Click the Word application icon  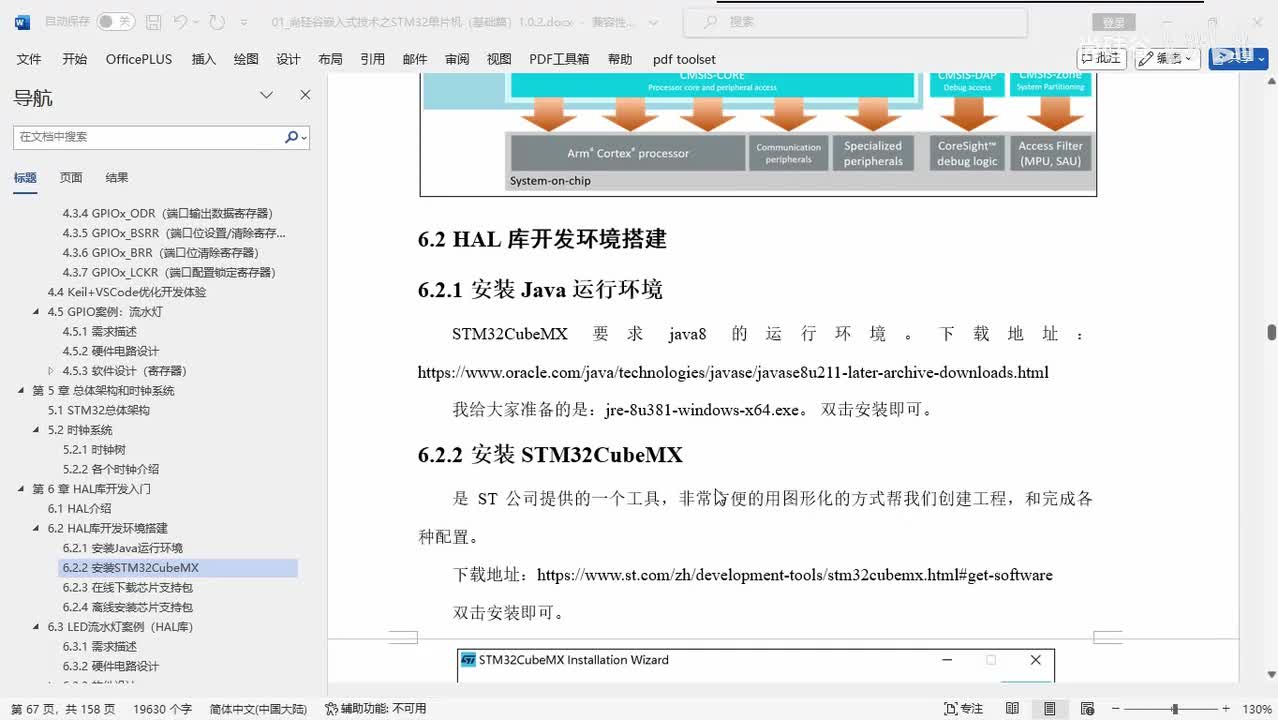[x=22, y=21]
